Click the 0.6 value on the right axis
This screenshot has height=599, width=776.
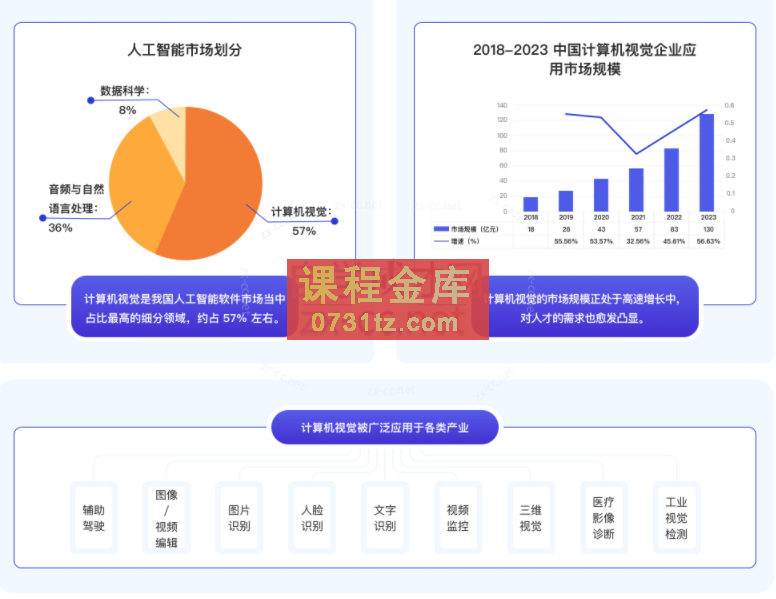coord(729,105)
